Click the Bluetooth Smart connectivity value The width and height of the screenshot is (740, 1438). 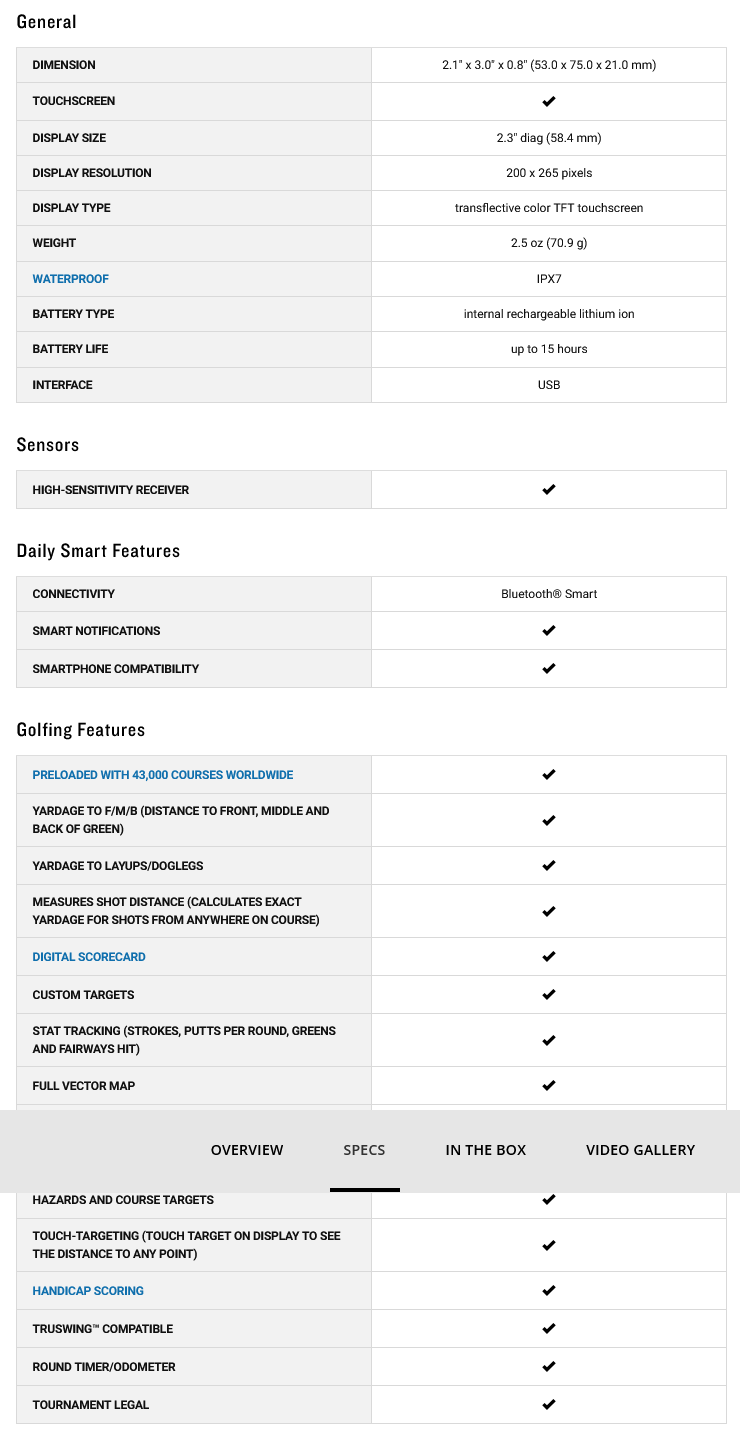point(549,594)
